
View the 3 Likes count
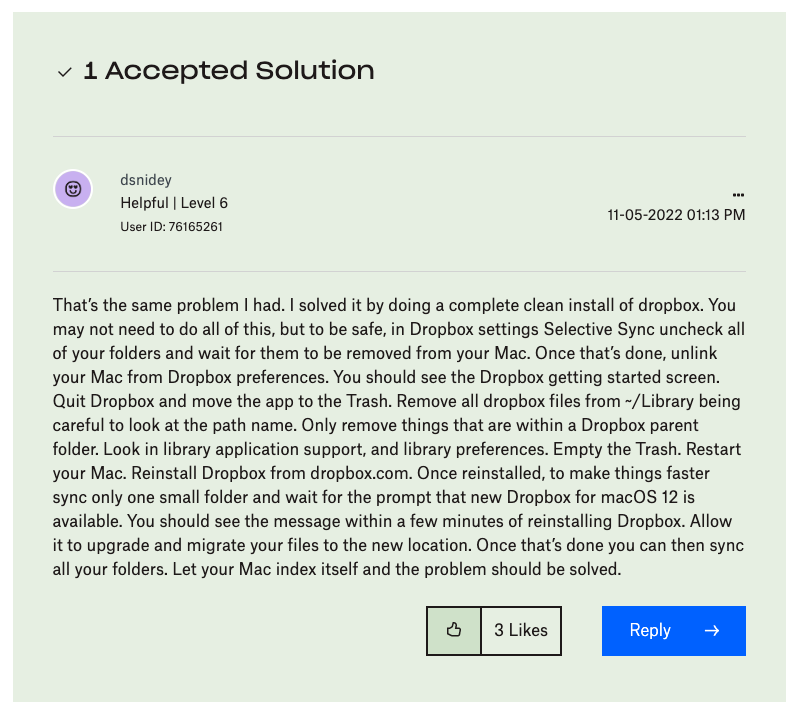(x=521, y=630)
